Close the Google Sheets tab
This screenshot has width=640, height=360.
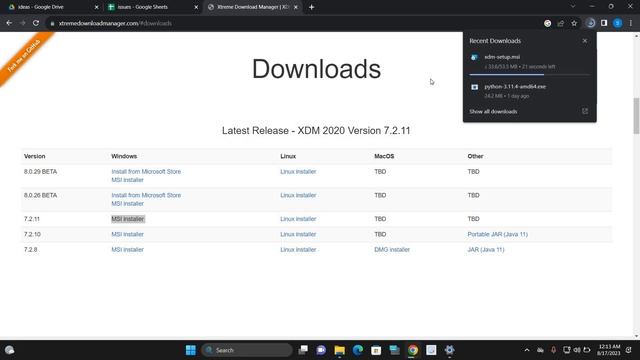pyautogui.click(x=196, y=7)
